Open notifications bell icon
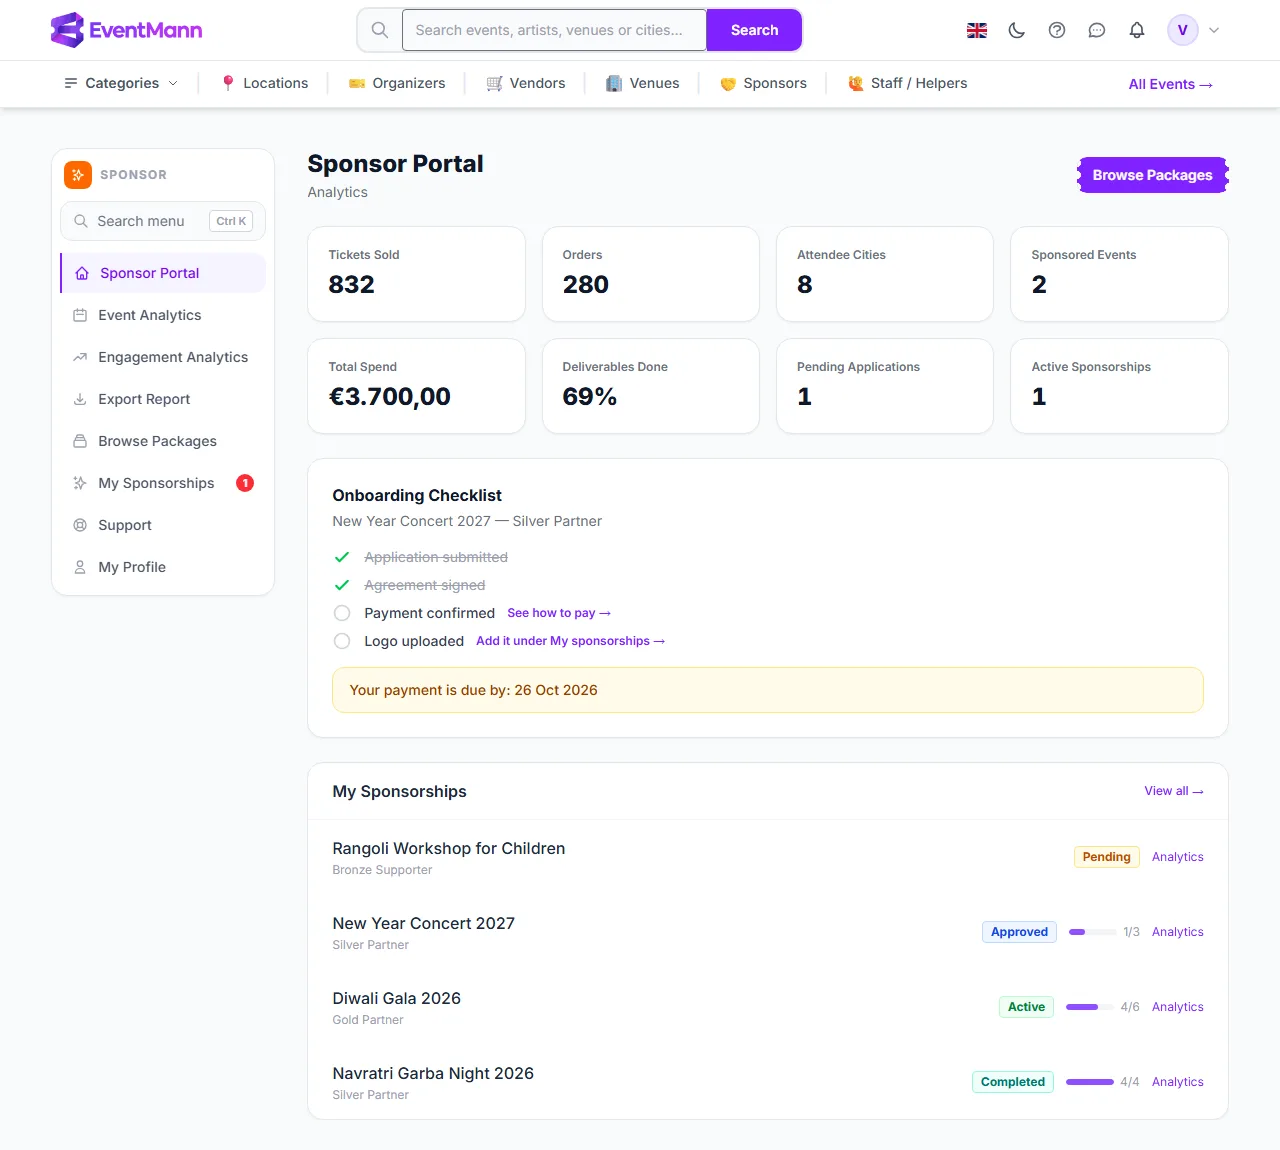The height and width of the screenshot is (1150, 1280). point(1137,30)
